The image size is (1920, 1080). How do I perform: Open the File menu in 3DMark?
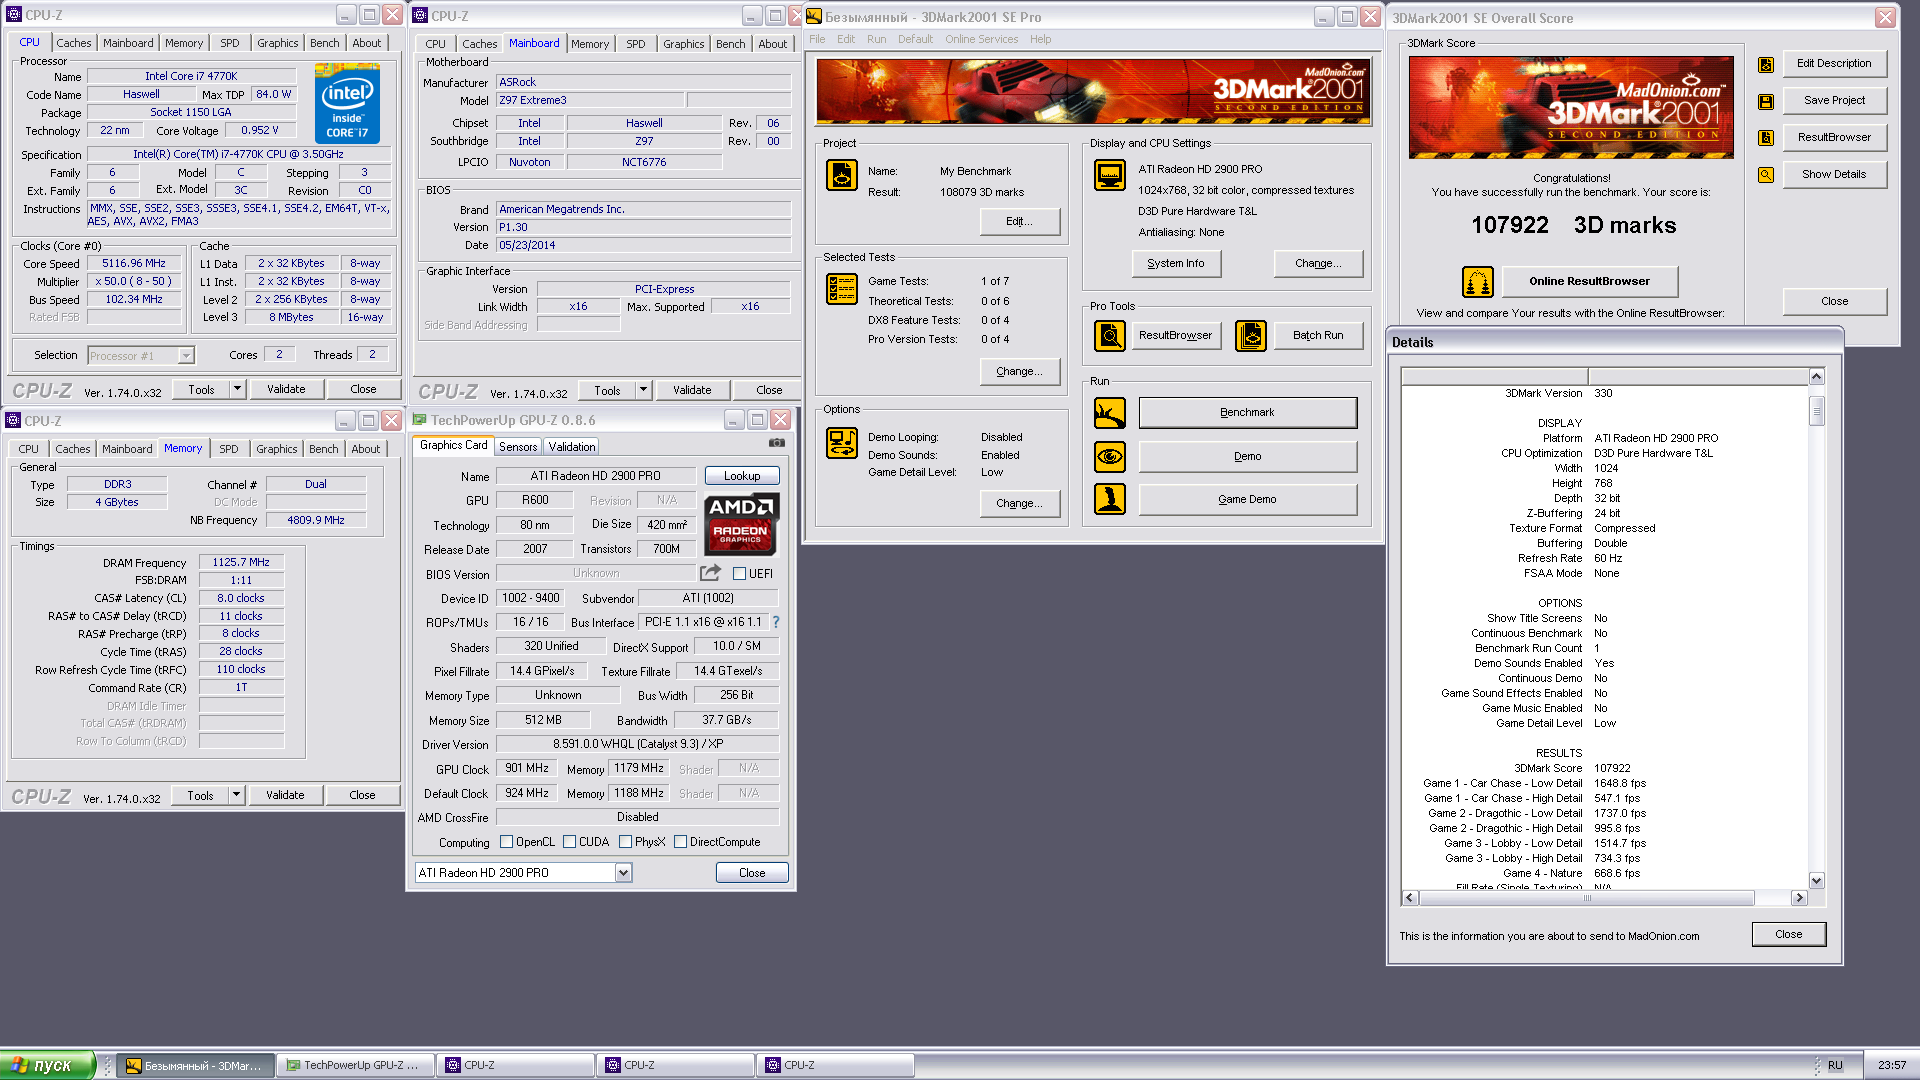point(817,39)
